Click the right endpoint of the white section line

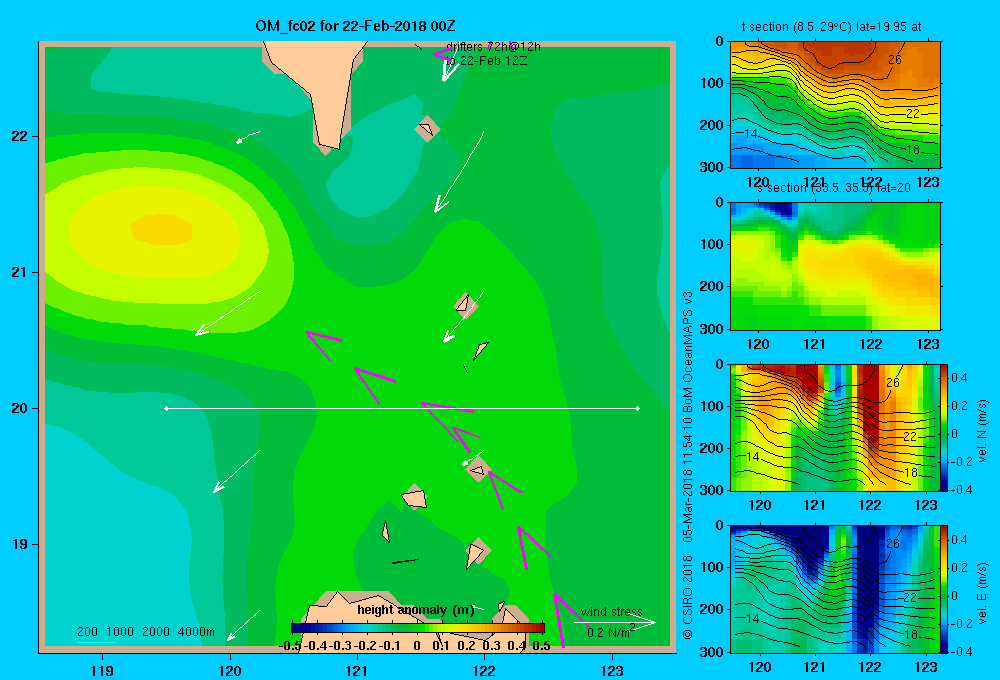[638, 408]
